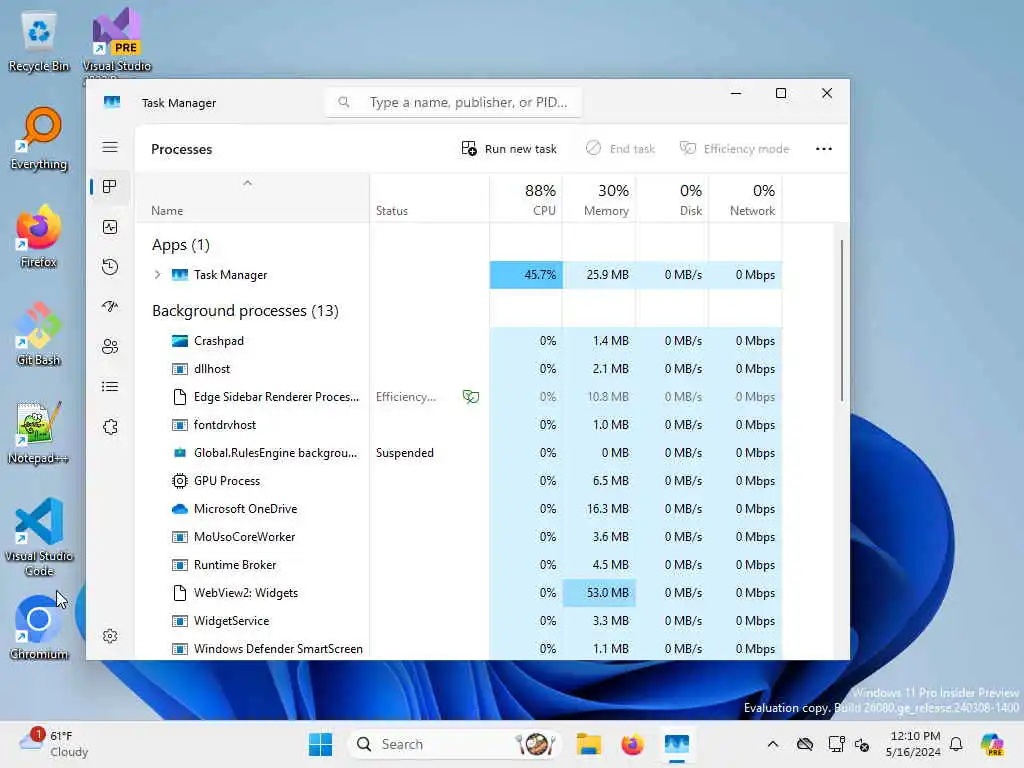Click the Run new task button

tap(509, 149)
